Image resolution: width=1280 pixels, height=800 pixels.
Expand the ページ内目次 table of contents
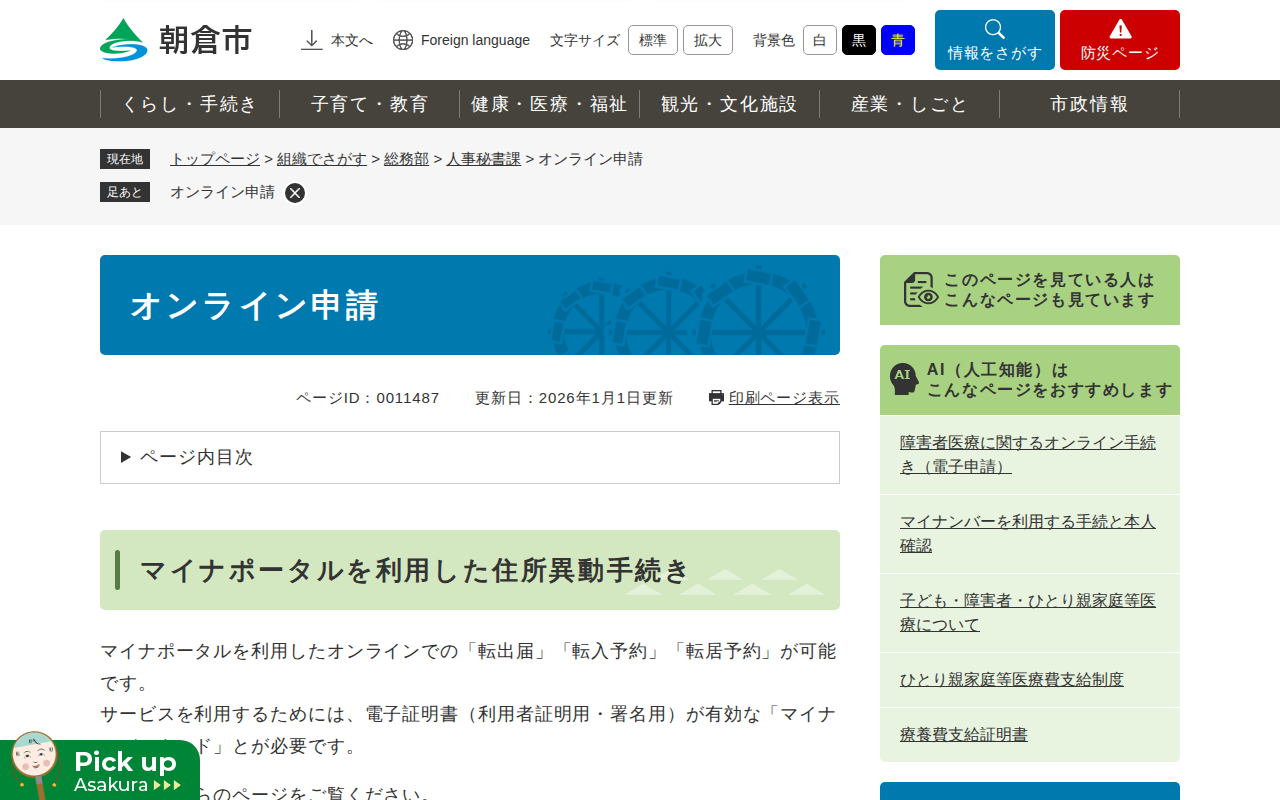(470, 457)
